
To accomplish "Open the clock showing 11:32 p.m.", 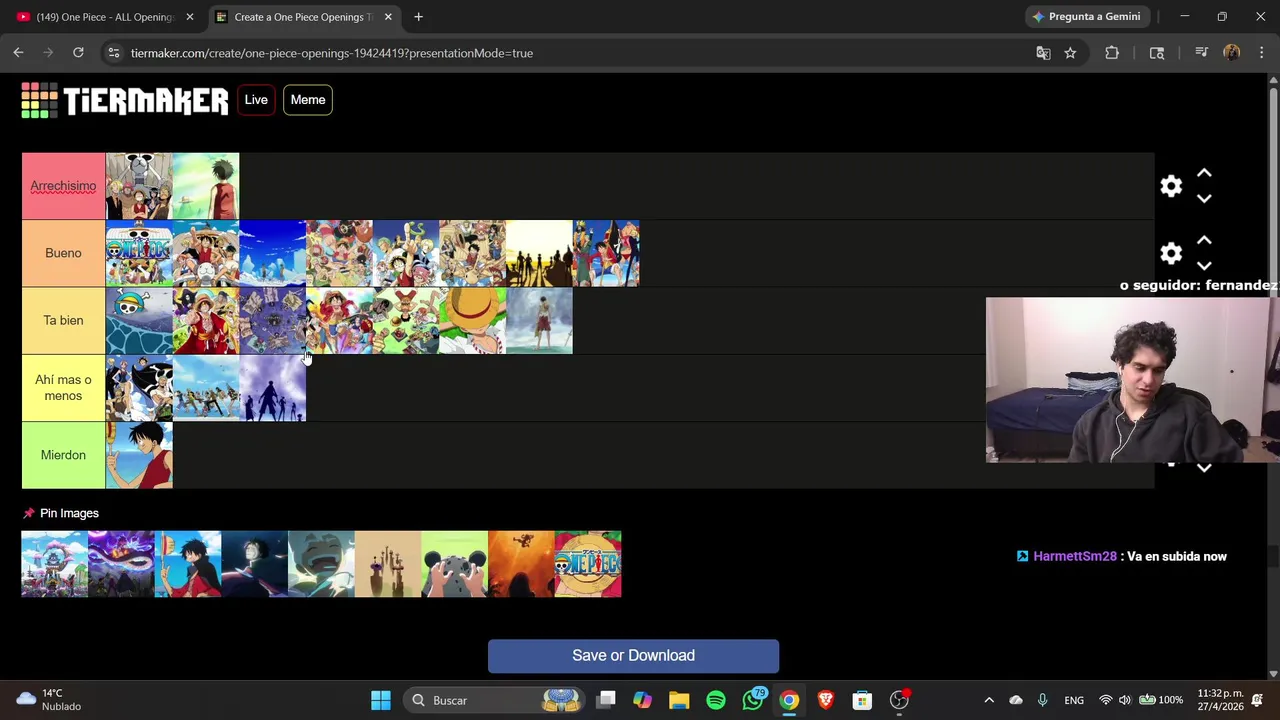I will tap(1220, 700).
